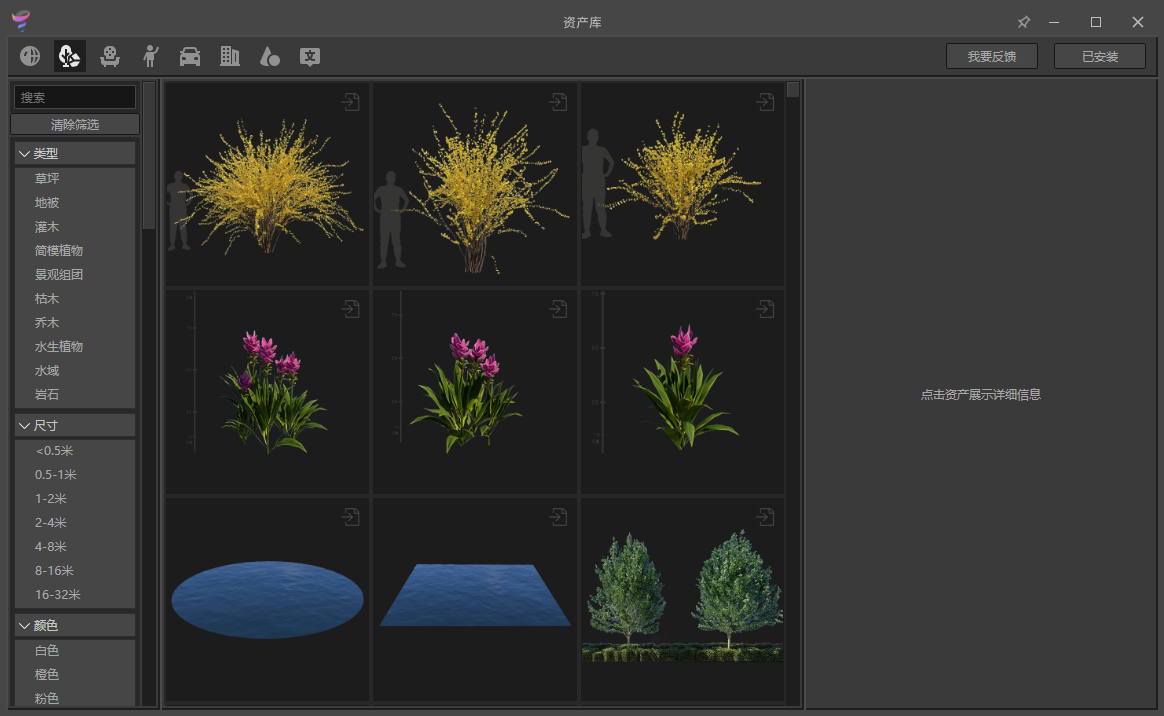Select the primitive shapes category icon
The width and height of the screenshot is (1164, 716).
270,56
